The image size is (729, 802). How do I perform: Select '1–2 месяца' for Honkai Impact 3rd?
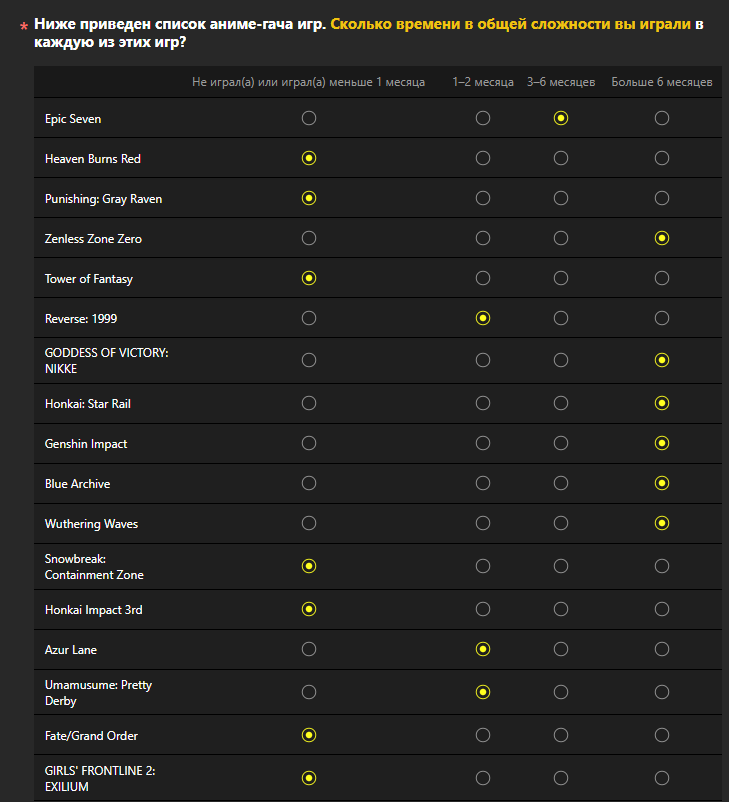(x=482, y=609)
